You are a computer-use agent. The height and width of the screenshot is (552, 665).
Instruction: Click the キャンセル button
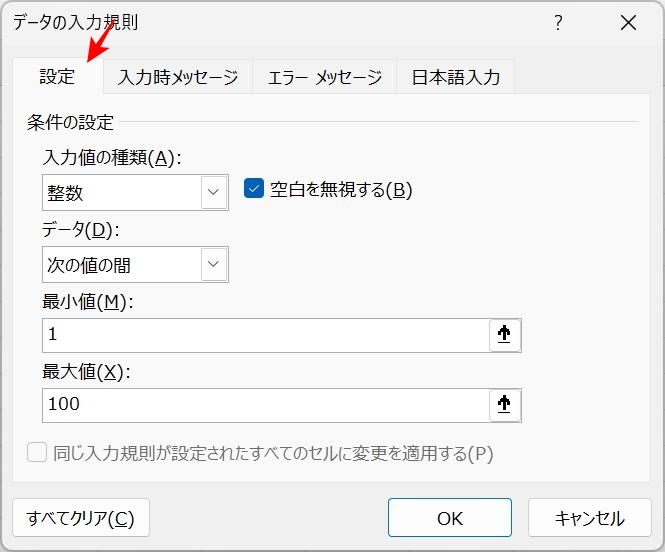590,518
